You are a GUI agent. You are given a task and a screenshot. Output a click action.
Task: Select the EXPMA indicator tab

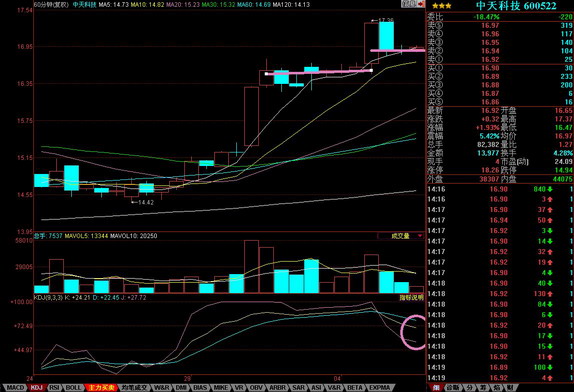379,387
